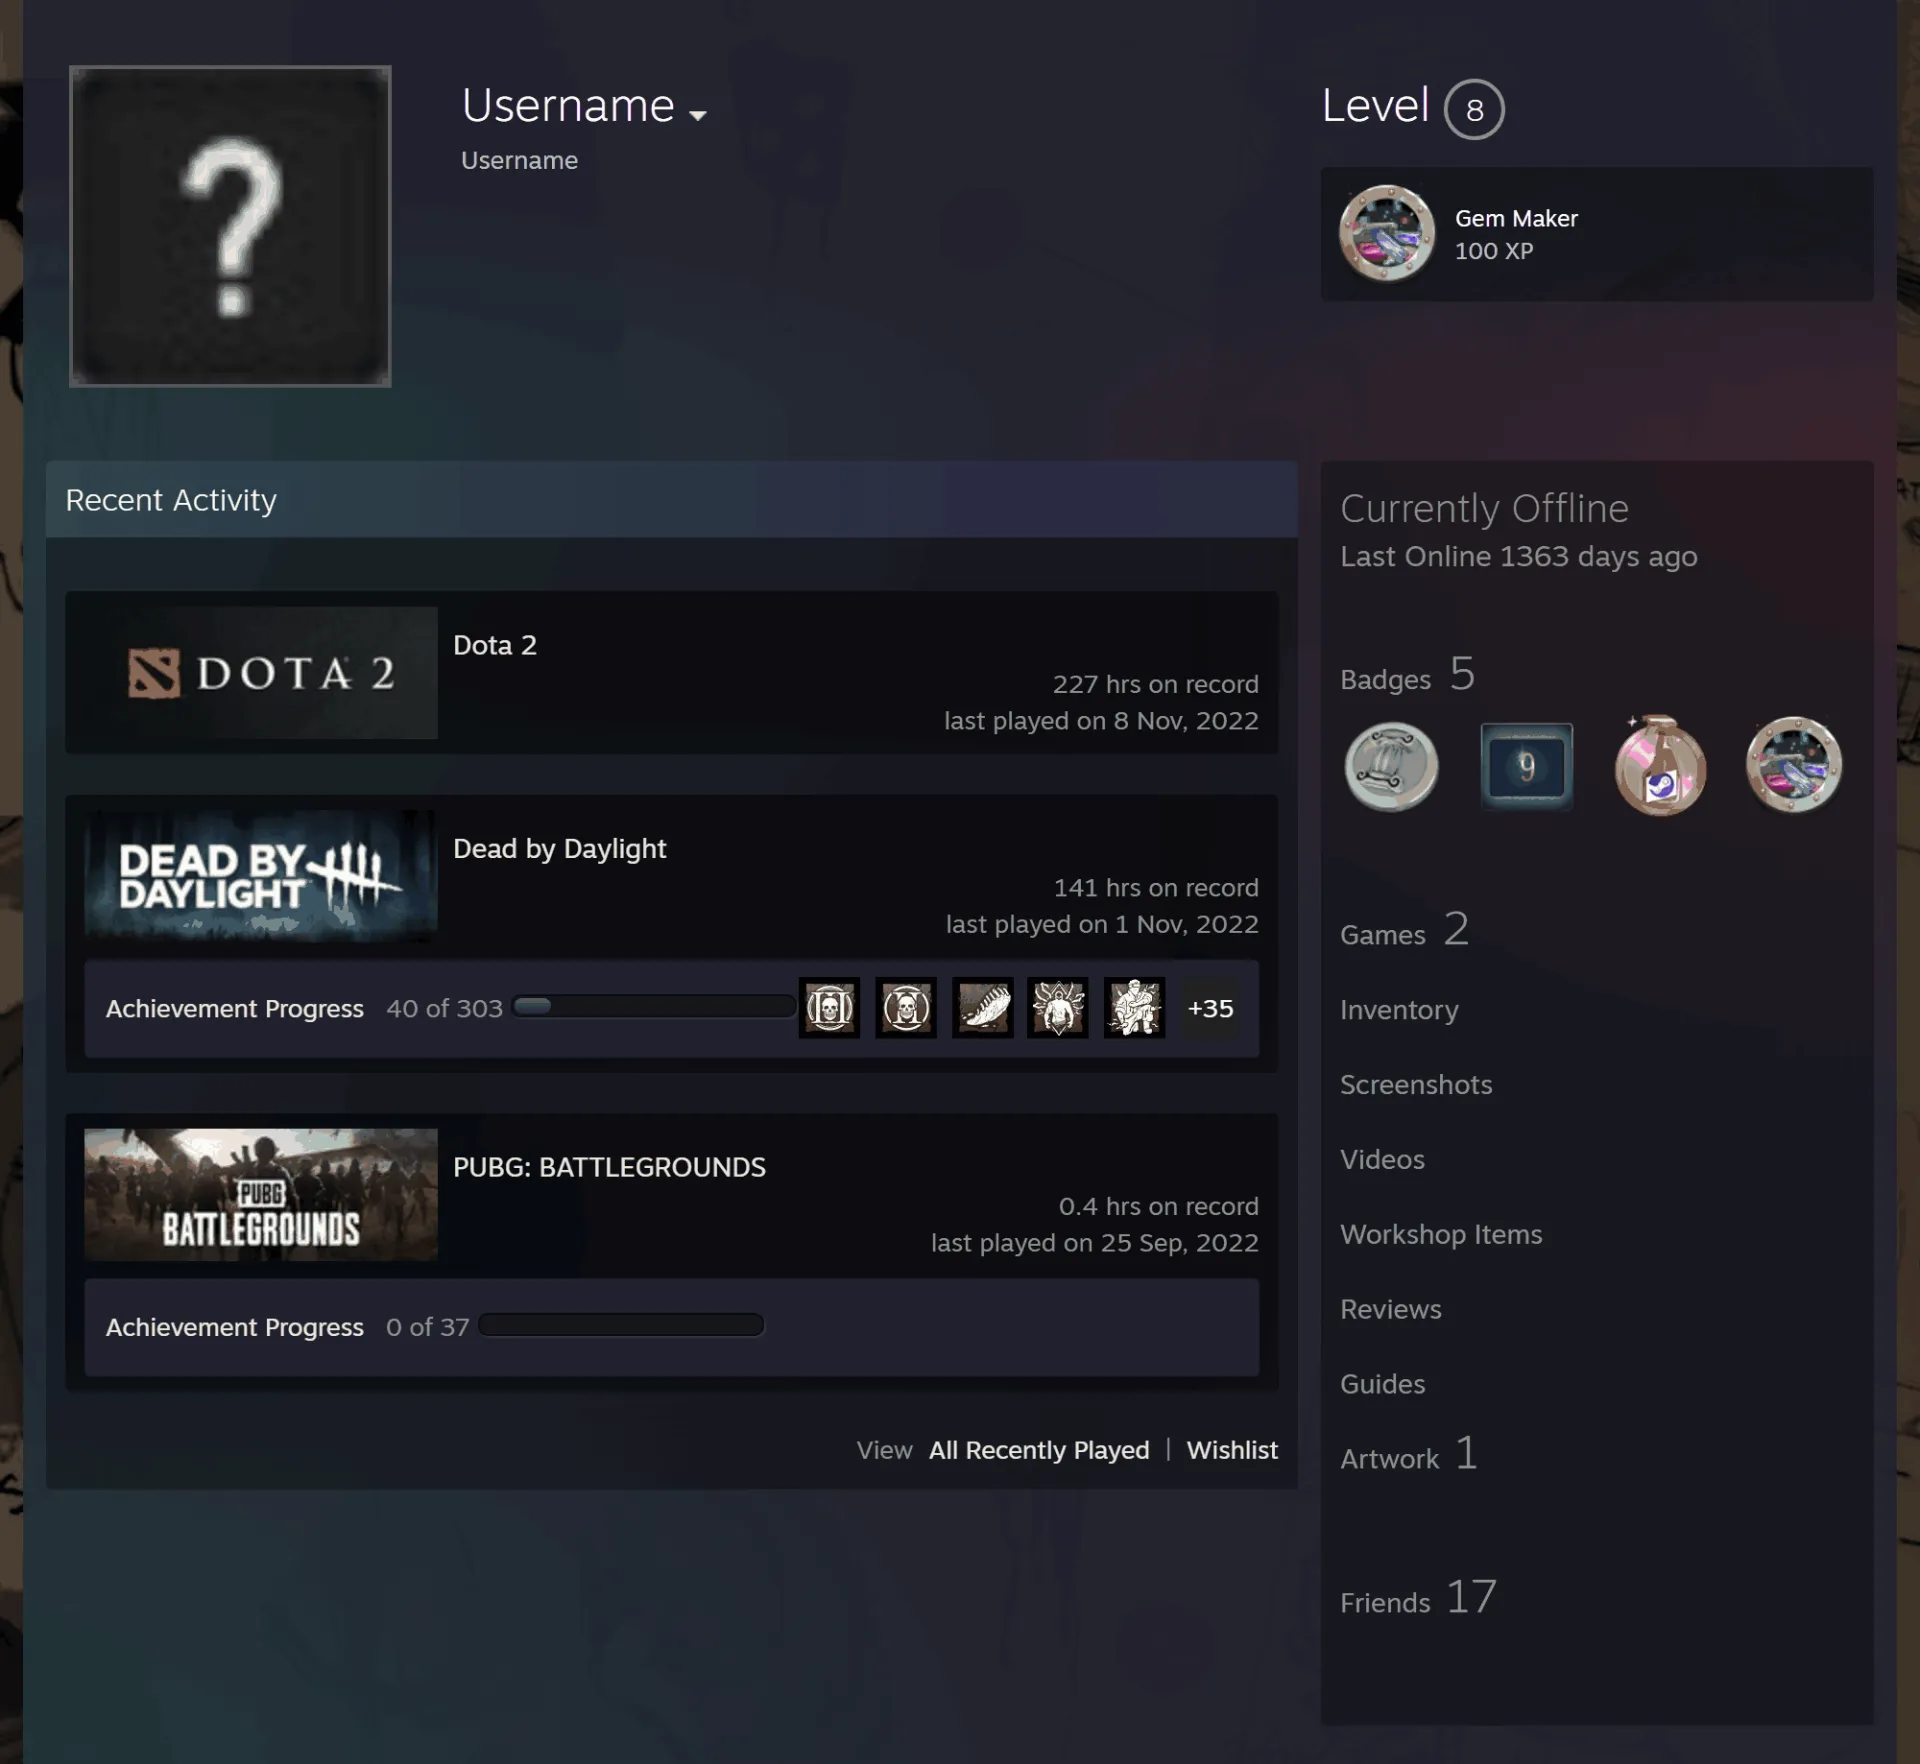Viewport: 1920px width, 1764px height.
Task: Open the PUBG: BATTLEGROUNDS banner image
Action: click(x=261, y=1194)
